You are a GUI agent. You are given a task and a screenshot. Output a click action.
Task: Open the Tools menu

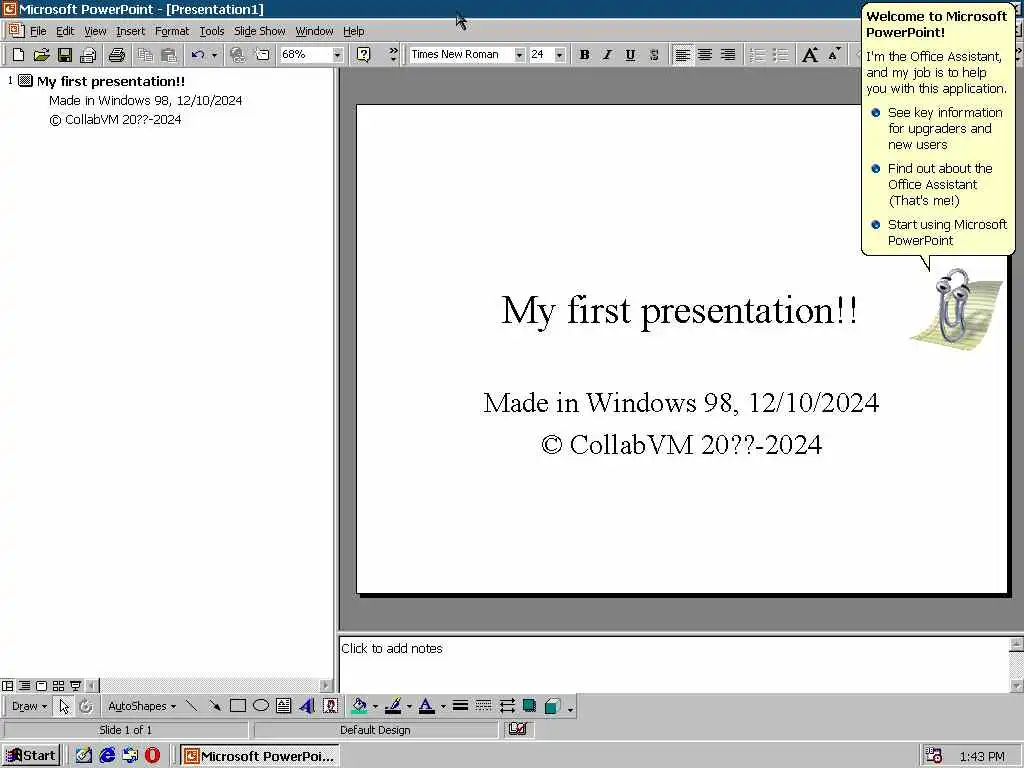point(212,31)
